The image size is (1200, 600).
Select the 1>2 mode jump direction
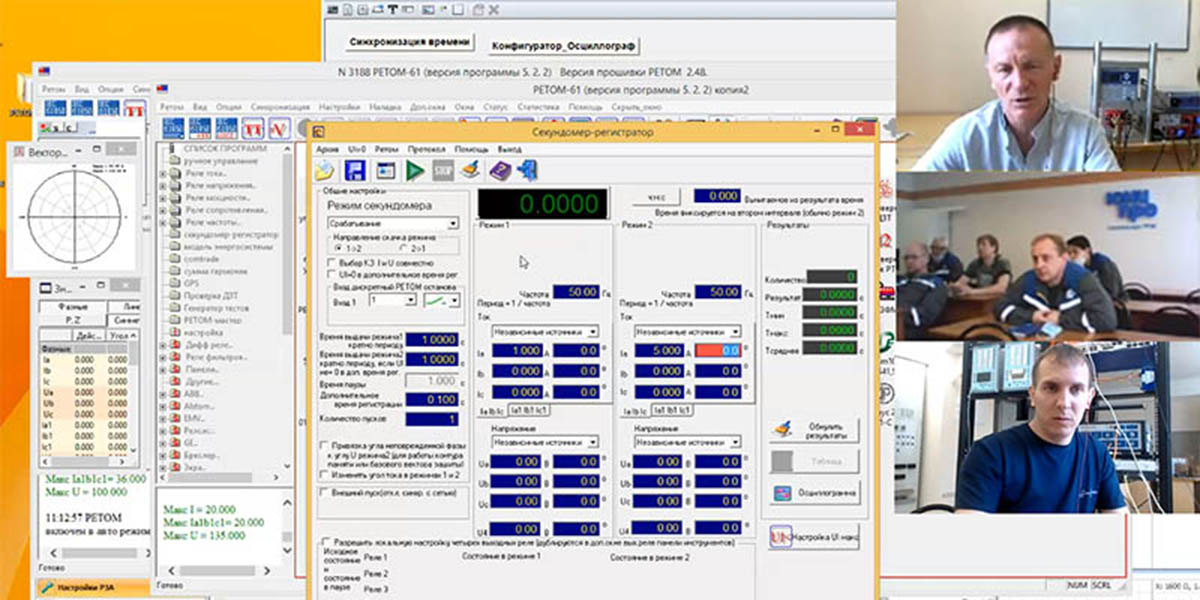tap(349, 247)
